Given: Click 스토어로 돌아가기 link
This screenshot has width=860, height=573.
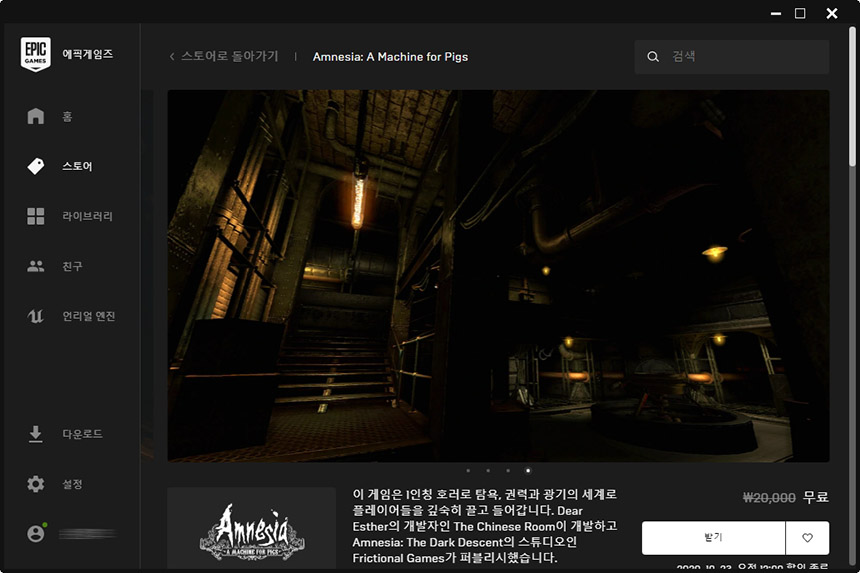Looking at the screenshot, I should (x=230, y=56).
